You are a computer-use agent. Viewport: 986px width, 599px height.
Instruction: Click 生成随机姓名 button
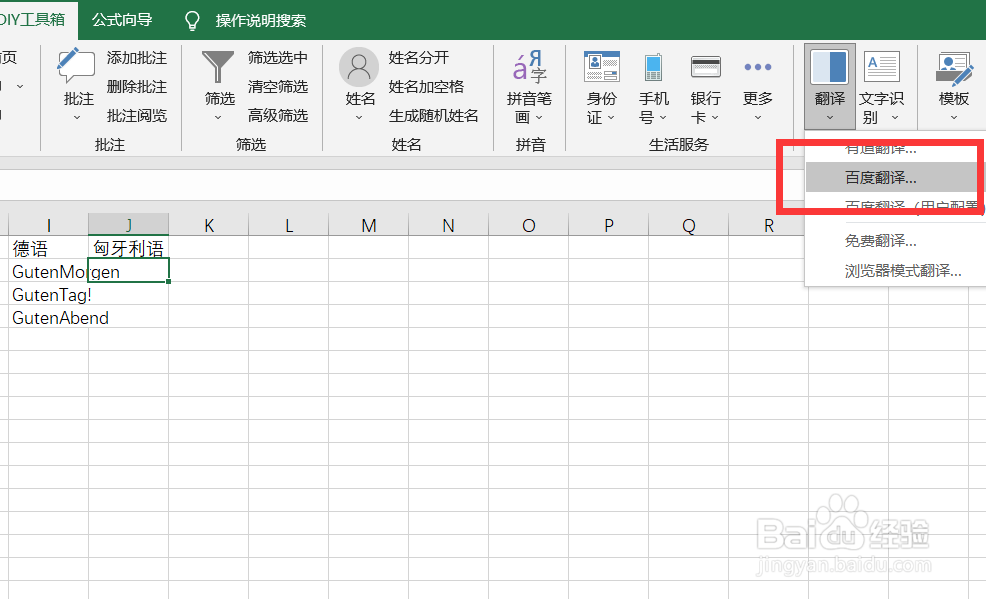point(434,116)
